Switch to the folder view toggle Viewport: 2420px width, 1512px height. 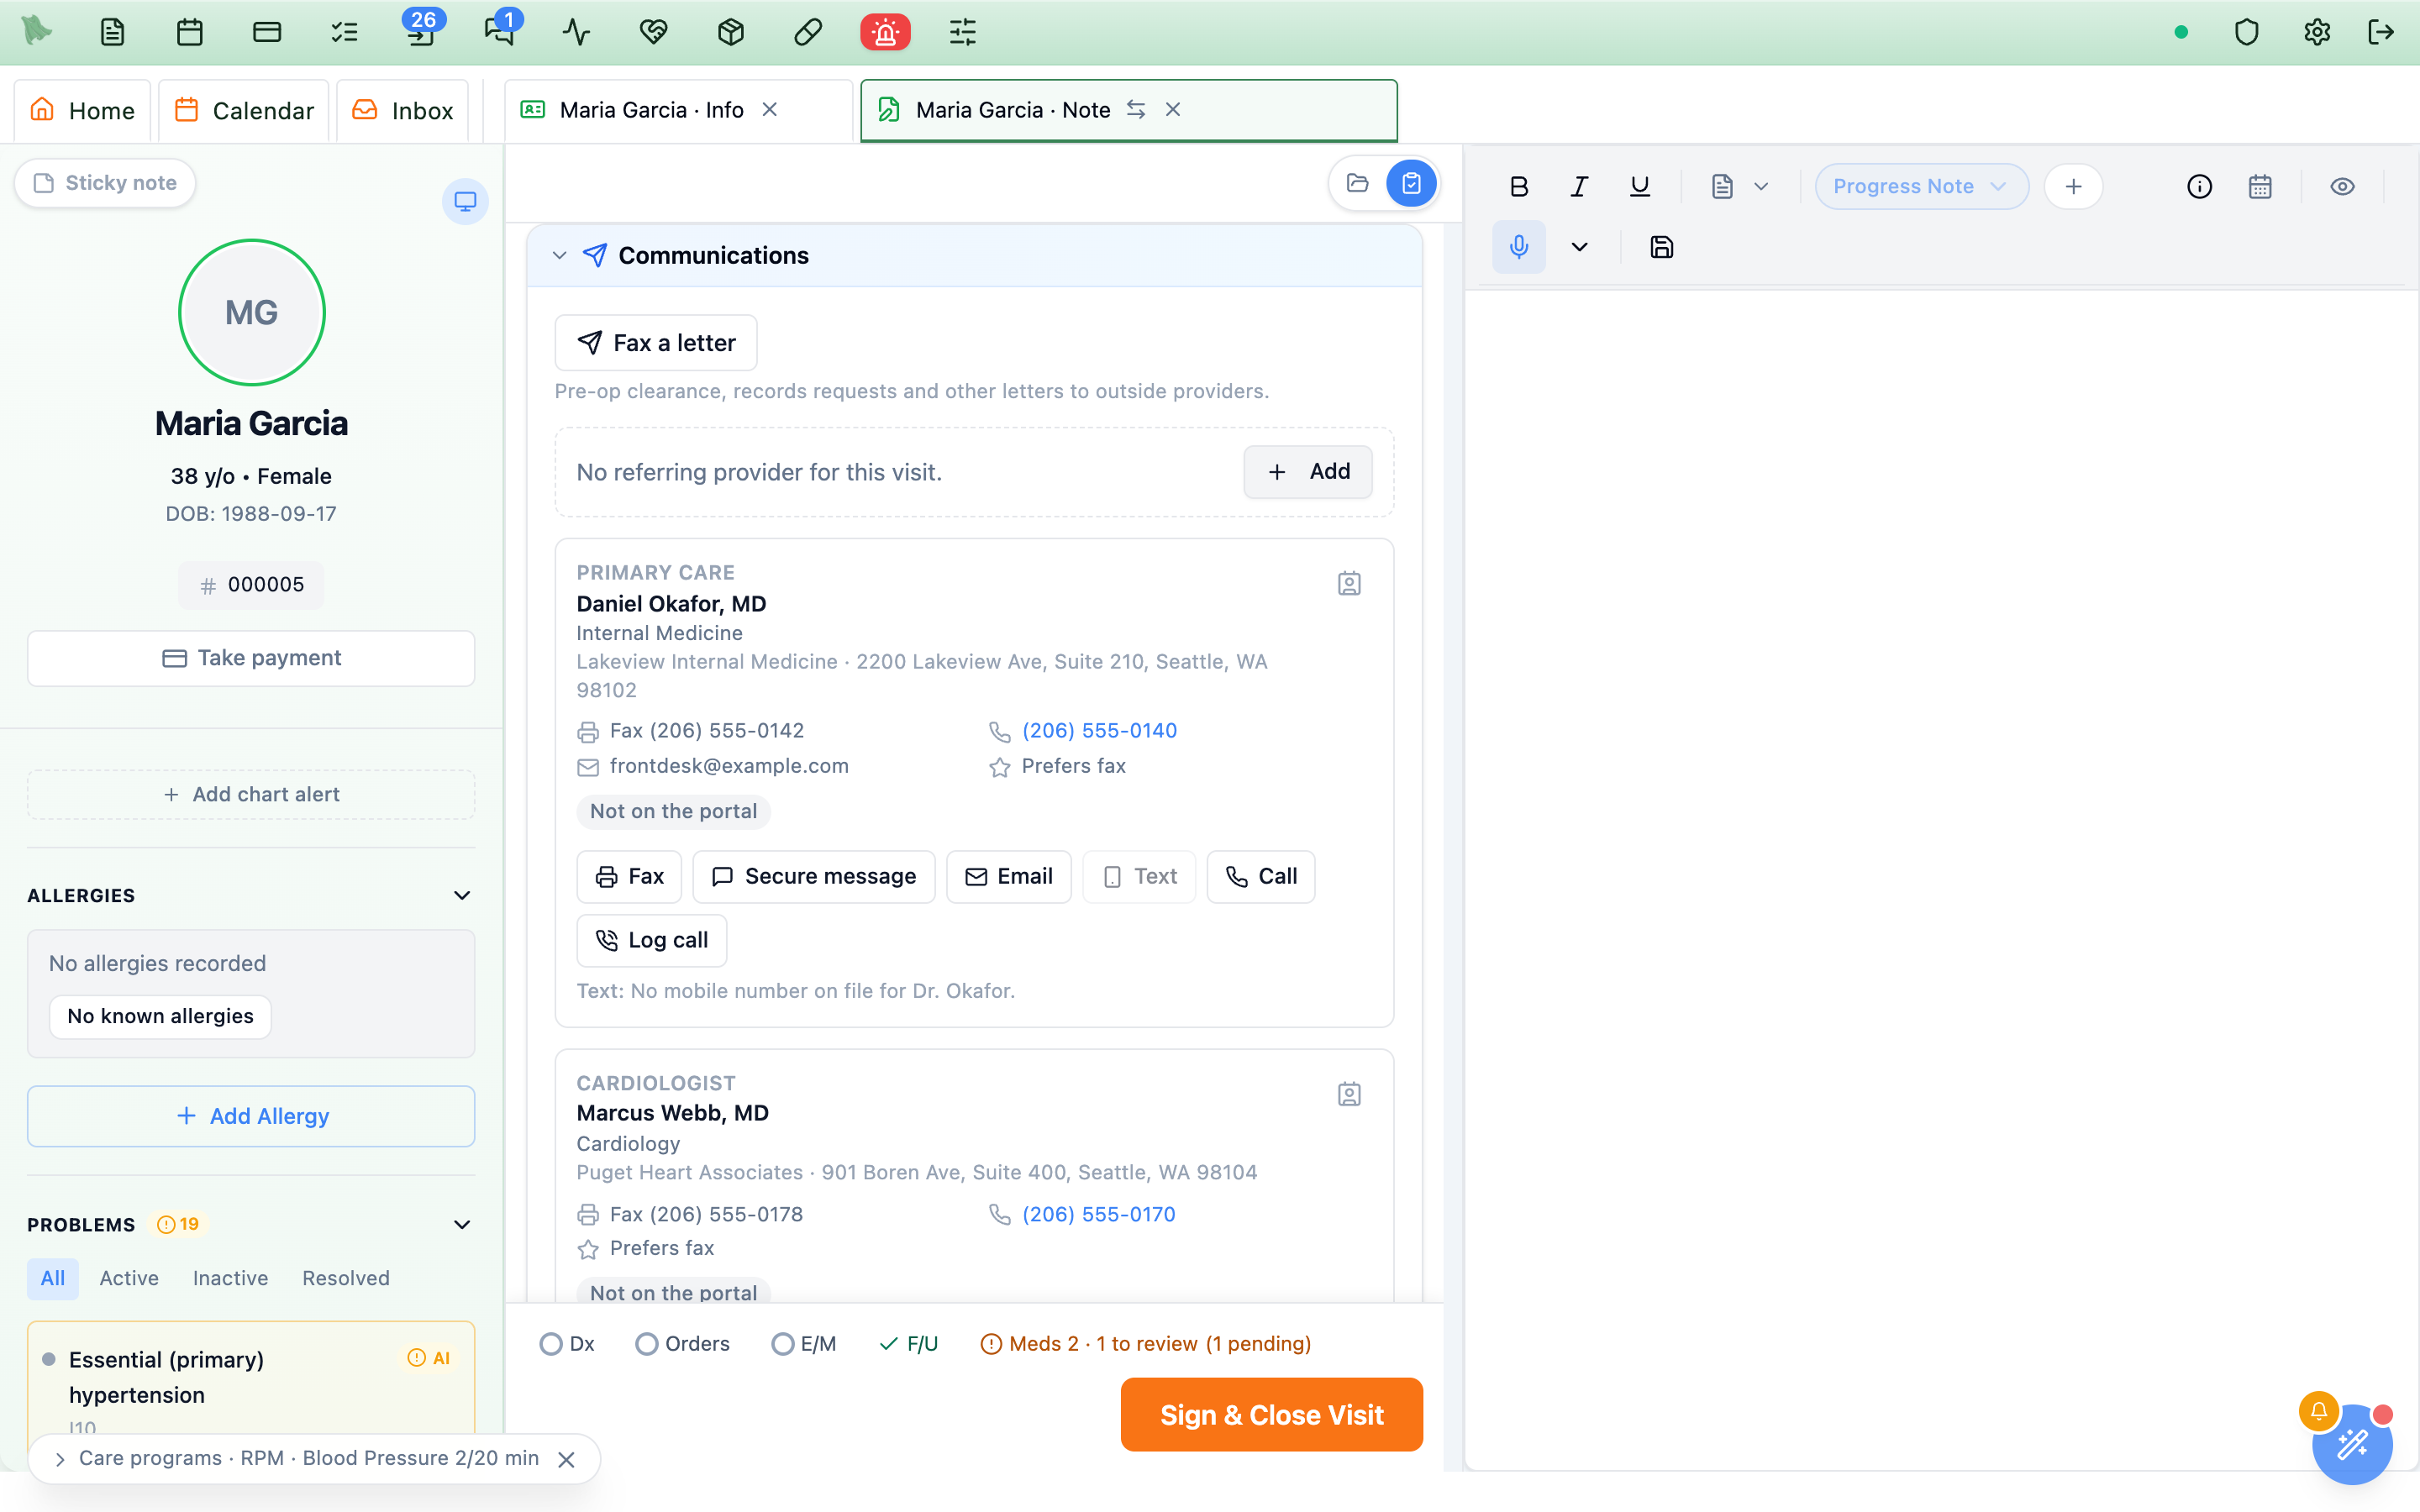pos(1357,183)
